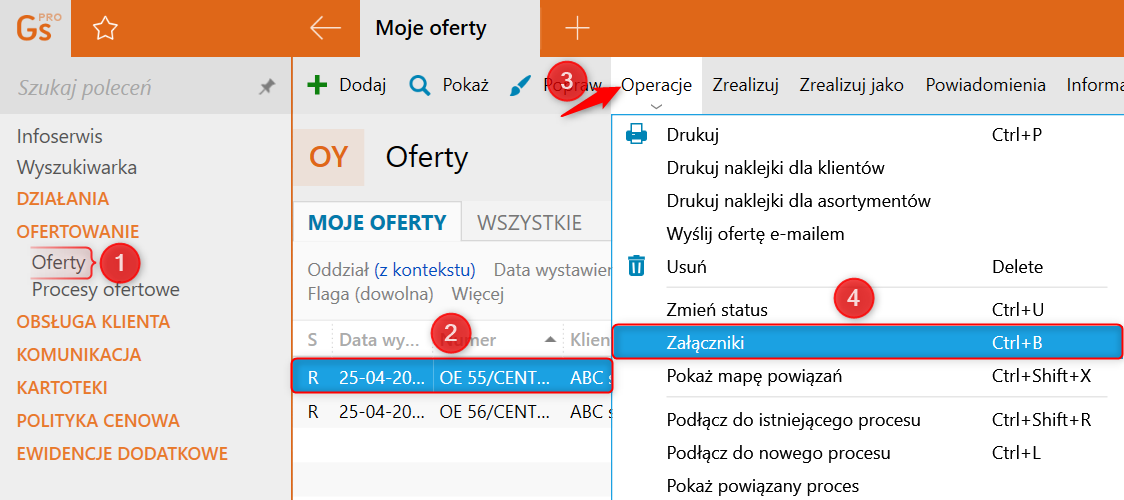Click the Zrealizuj toolbar button
This screenshot has height=500, width=1124.
(x=745, y=85)
